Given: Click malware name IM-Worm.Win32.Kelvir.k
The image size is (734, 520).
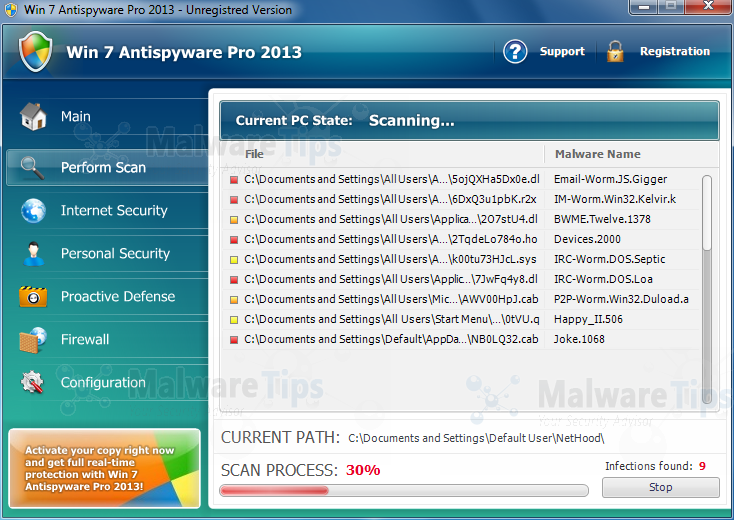Looking at the screenshot, I should click(x=615, y=199).
